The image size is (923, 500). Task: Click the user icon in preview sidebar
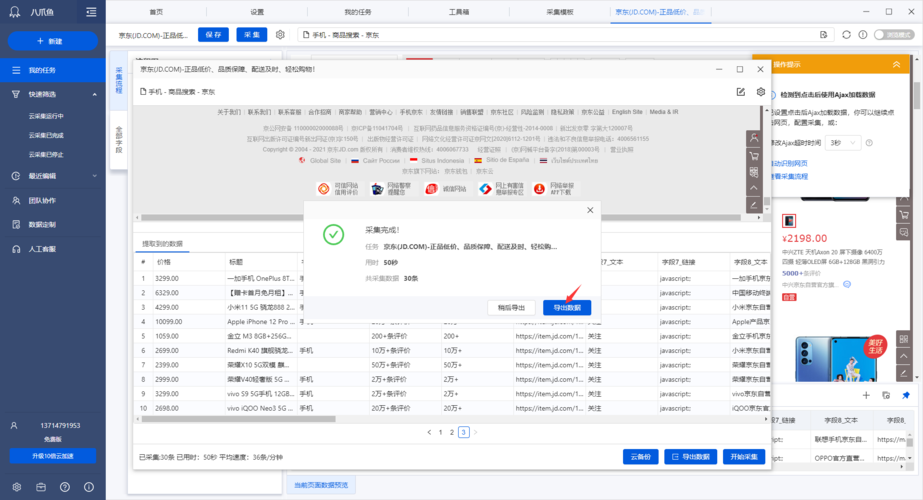point(753,138)
